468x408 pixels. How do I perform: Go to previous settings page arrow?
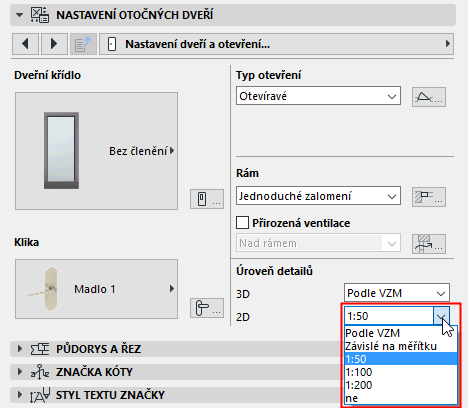[25, 44]
